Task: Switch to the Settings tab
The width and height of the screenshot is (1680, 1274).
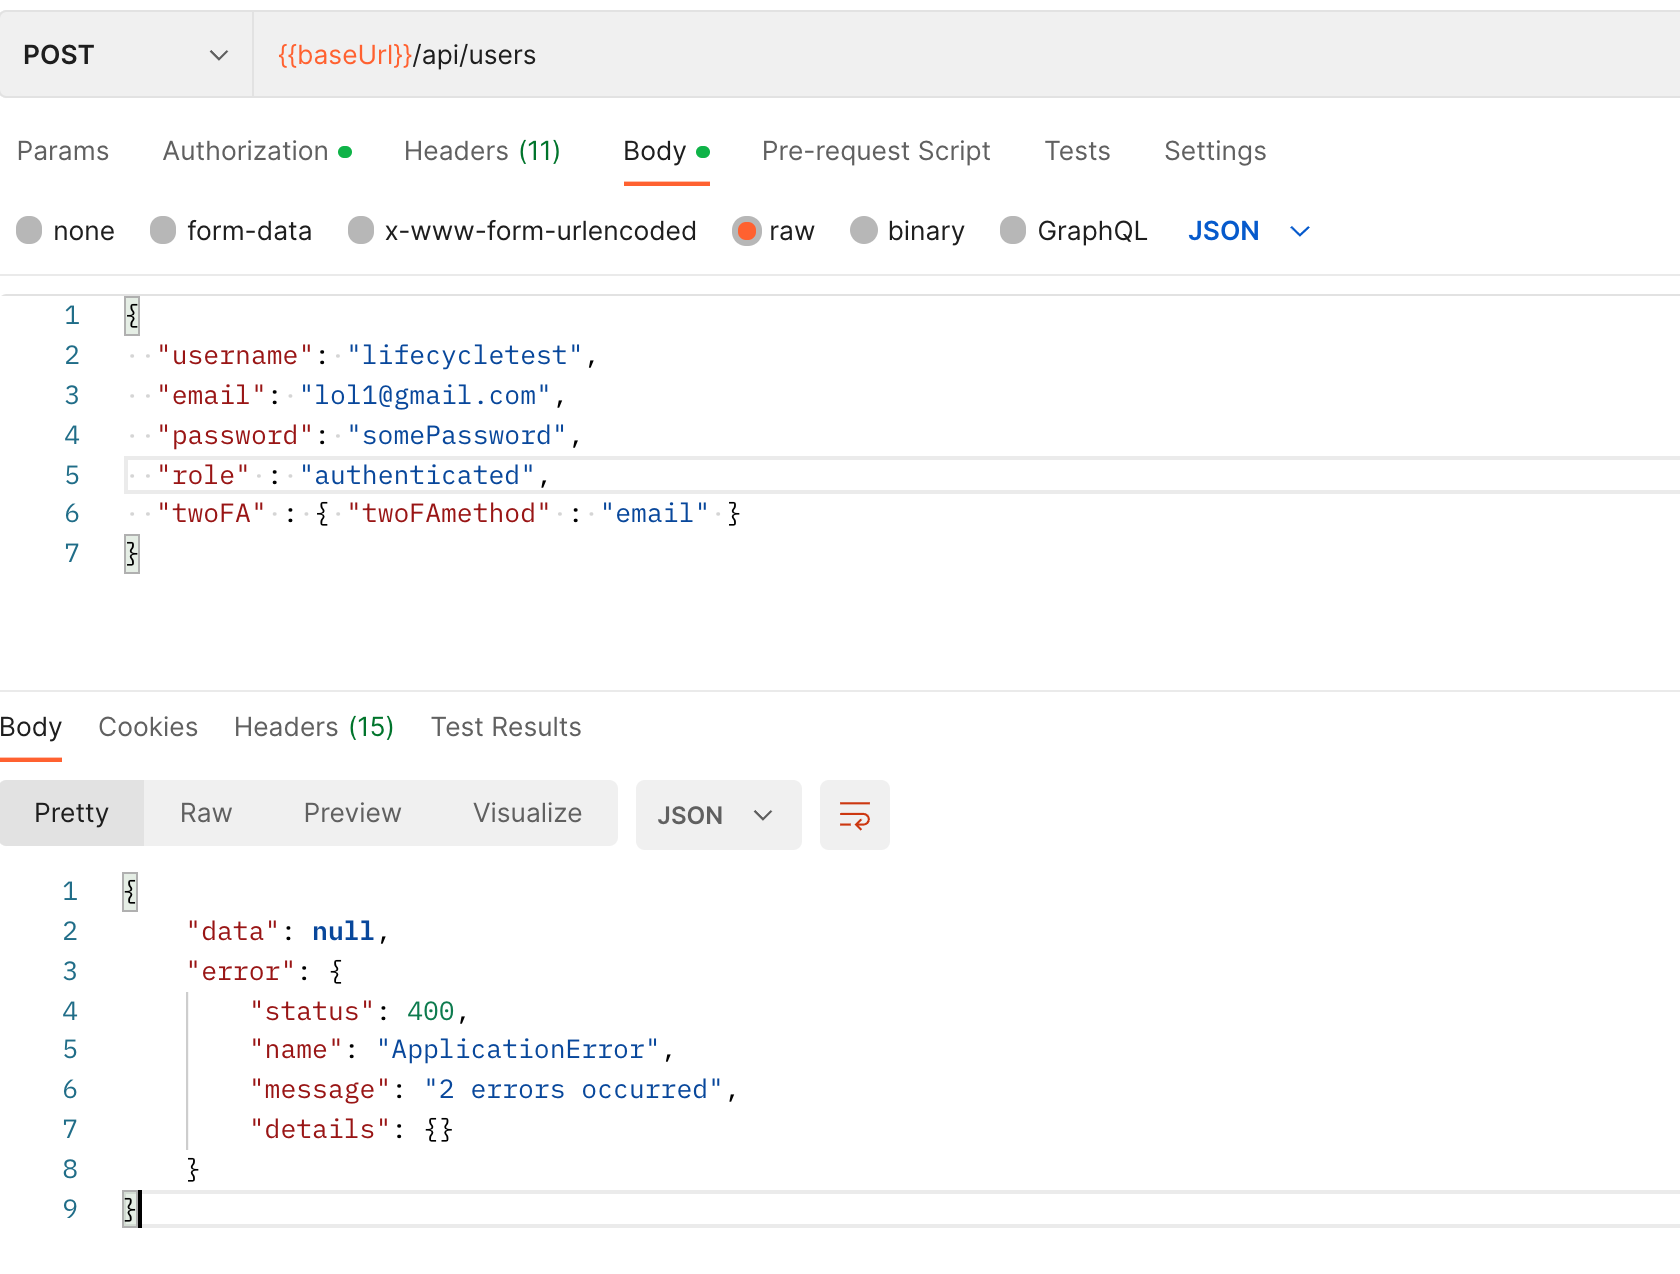Action: (x=1214, y=151)
